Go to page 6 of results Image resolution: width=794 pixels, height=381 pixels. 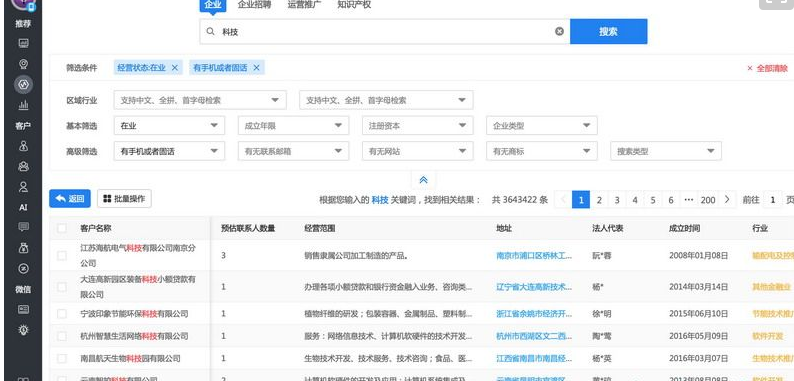(x=670, y=200)
